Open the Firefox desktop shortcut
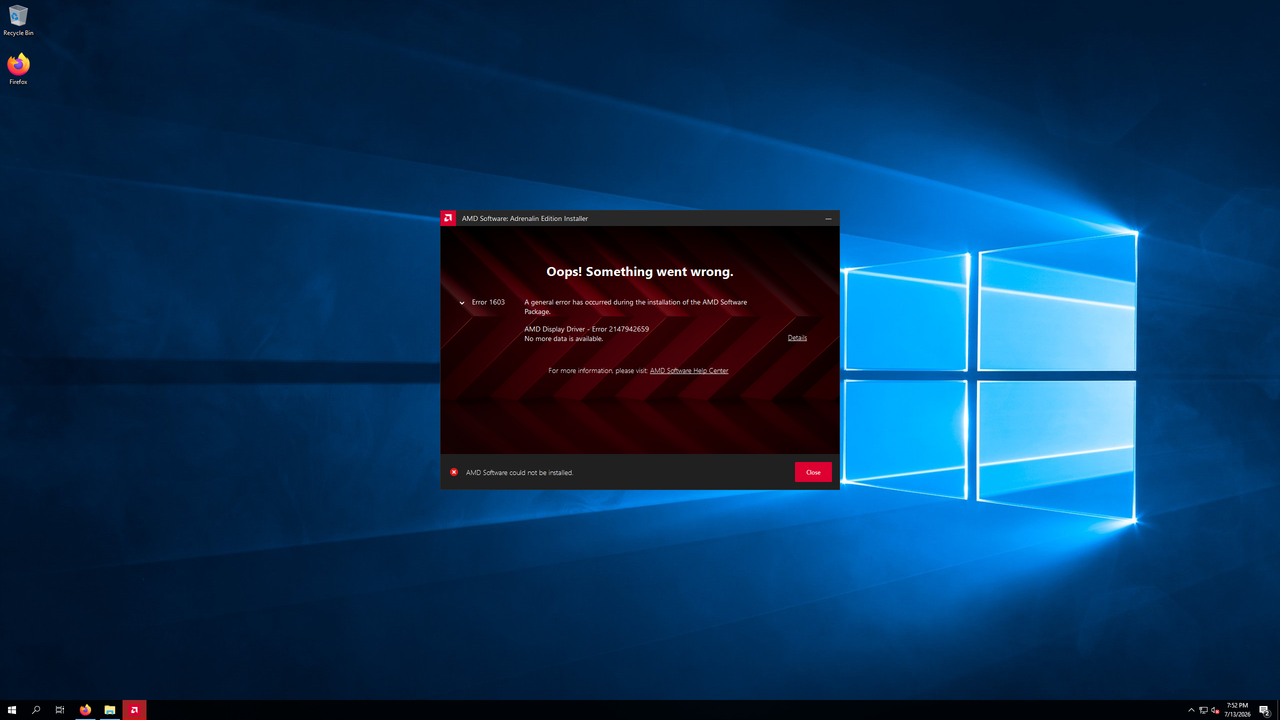Screen dimensions: 1280x720 click(x=18, y=69)
